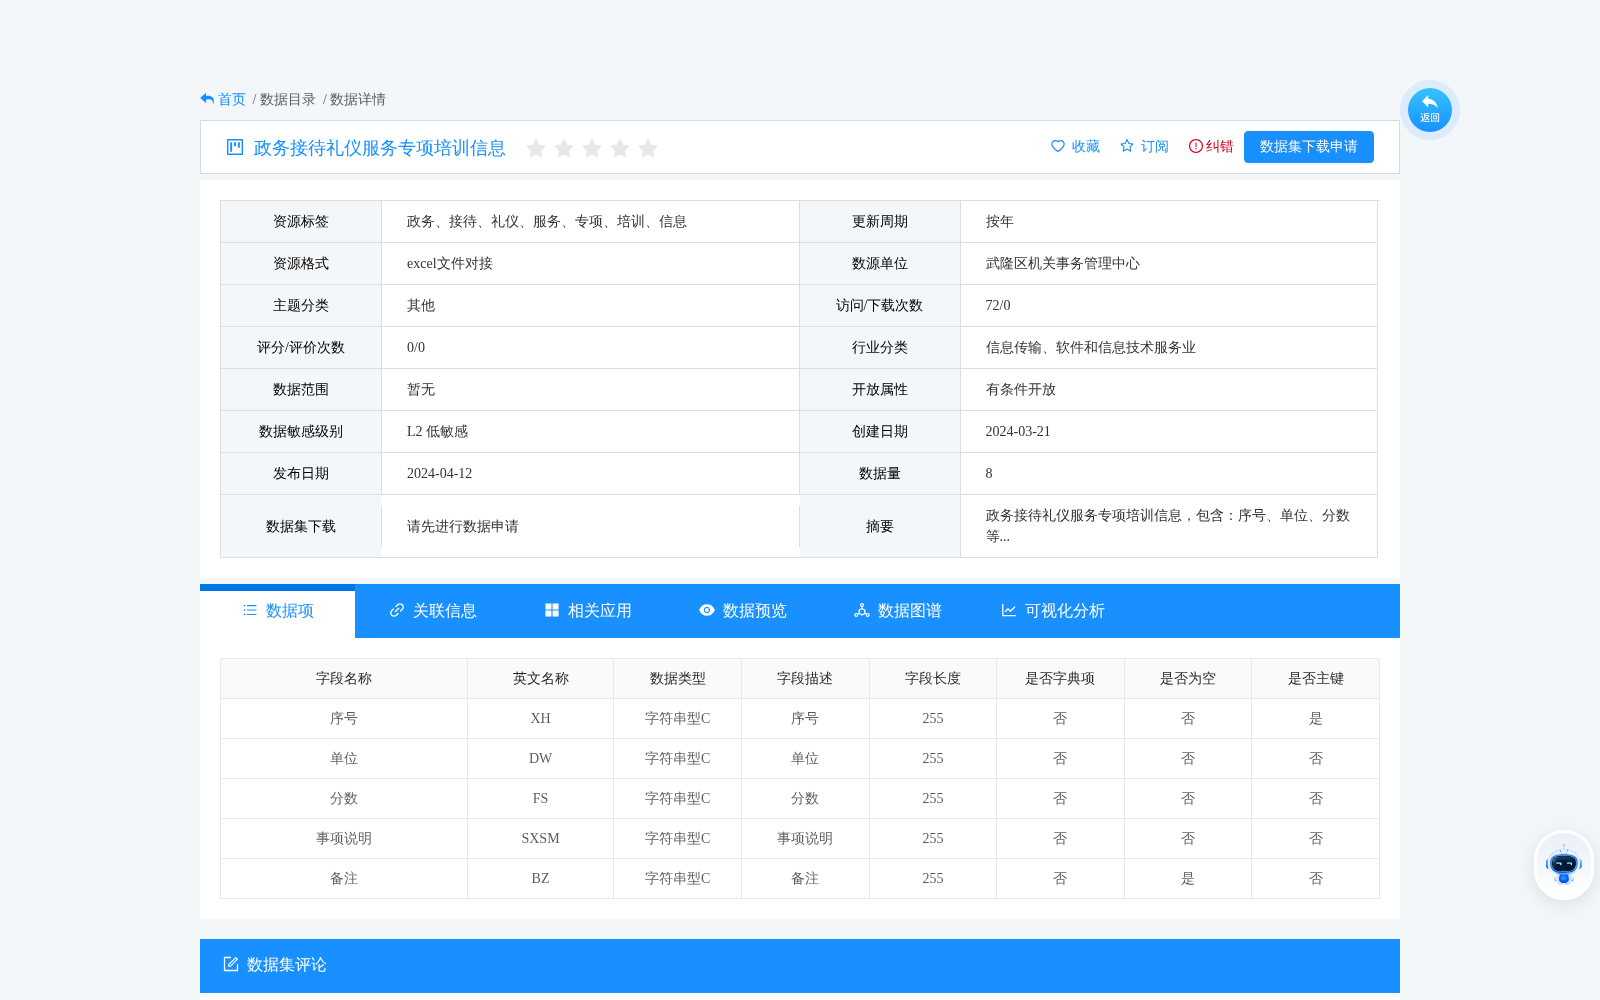Click the 英文名称 column header
Screen dimensions: 1600x1000
coord(541,679)
